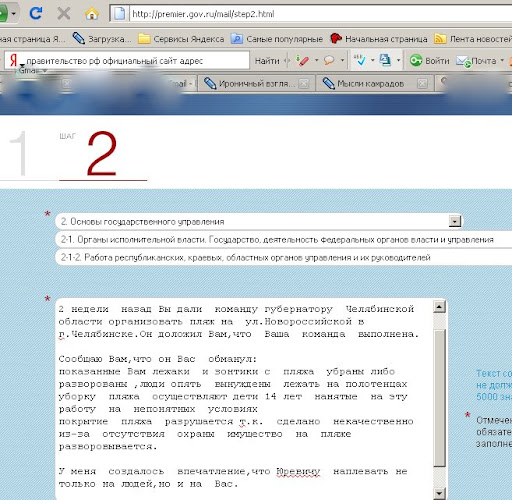Click the Найти search button
Image resolution: width=512 pixels, height=500 pixels.
point(267,61)
